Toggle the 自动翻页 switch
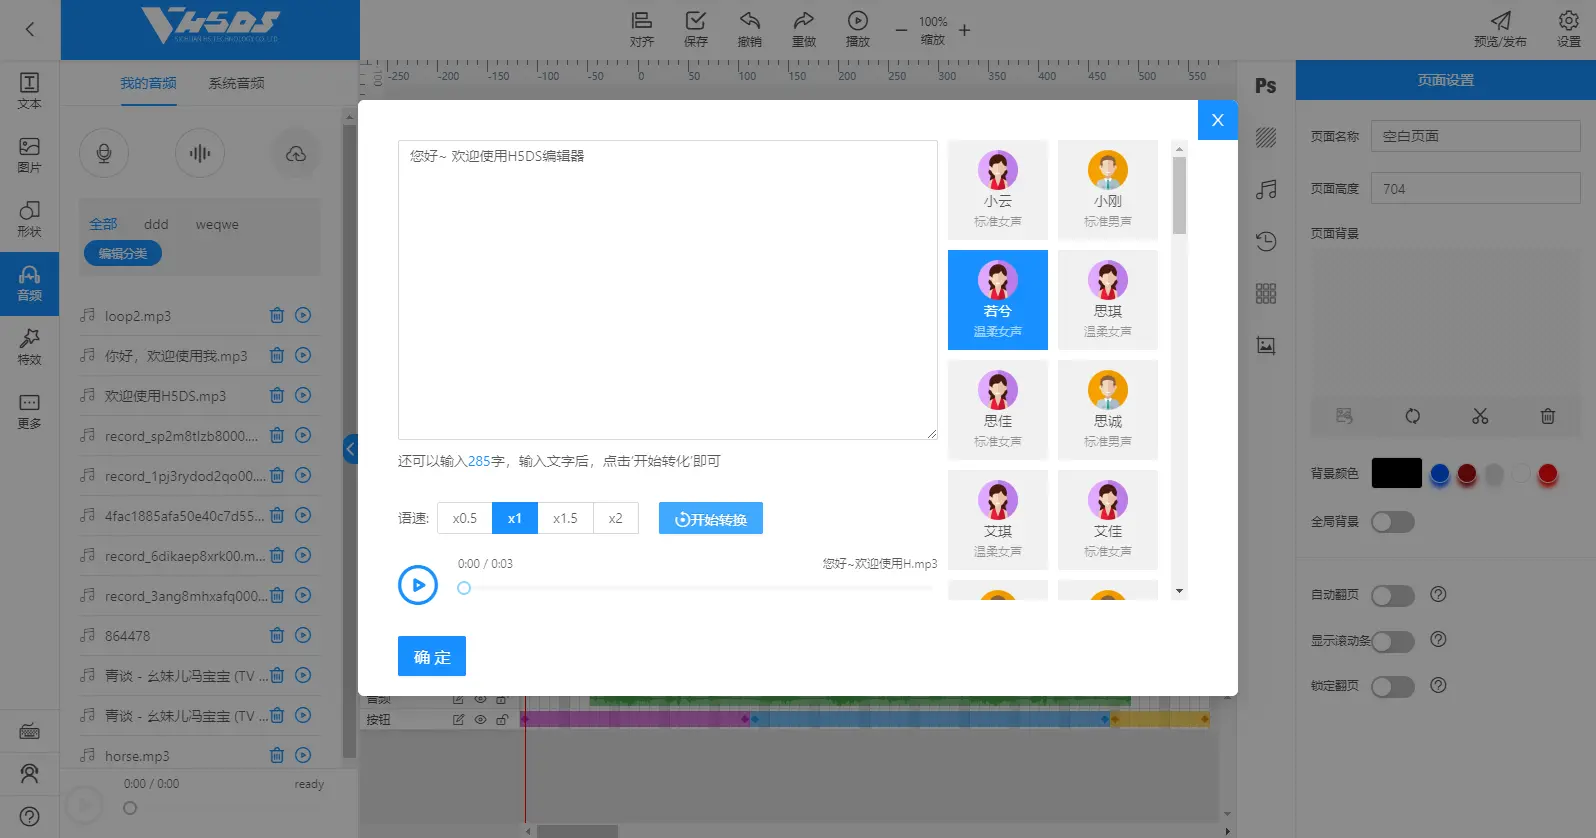Viewport: 1596px width, 838px height. pyautogui.click(x=1392, y=596)
